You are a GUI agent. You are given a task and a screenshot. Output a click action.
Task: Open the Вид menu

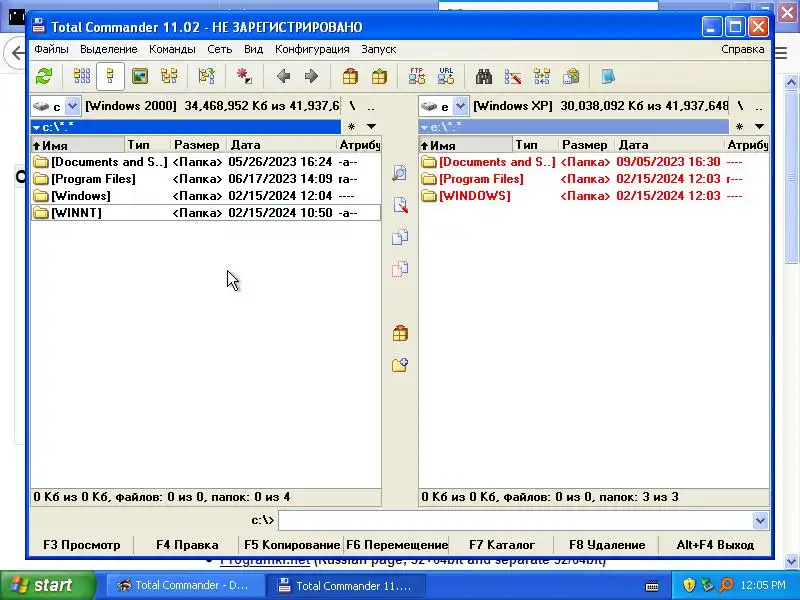(x=253, y=49)
